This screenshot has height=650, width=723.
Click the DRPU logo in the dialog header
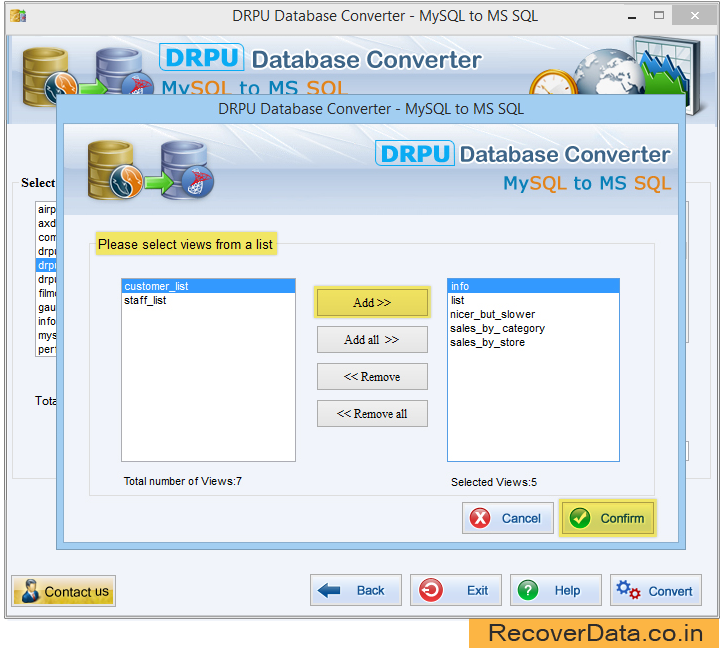pos(415,154)
